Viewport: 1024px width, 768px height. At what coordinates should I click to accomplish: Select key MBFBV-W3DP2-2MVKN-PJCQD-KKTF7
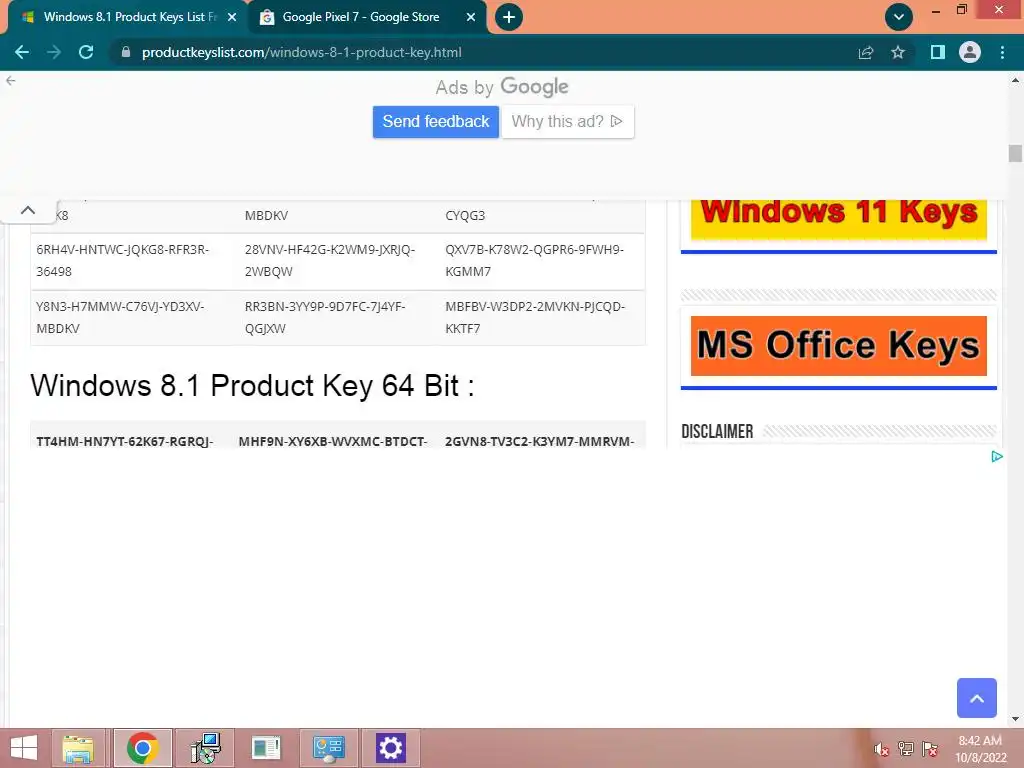[x=536, y=317]
